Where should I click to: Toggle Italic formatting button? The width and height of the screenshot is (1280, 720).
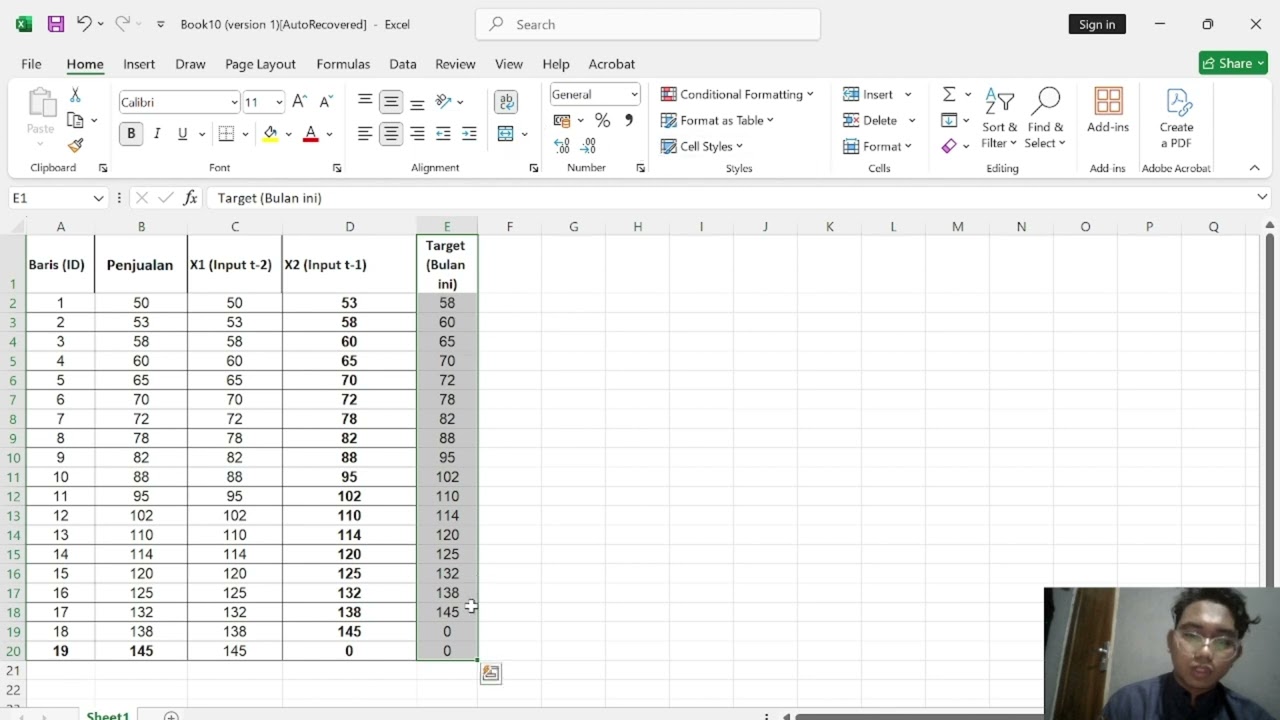[157, 133]
